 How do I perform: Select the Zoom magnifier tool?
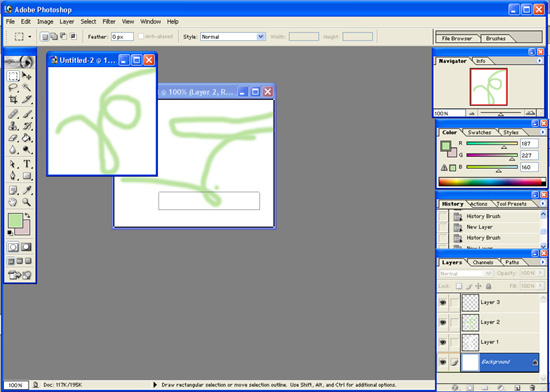pyautogui.click(x=27, y=202)
